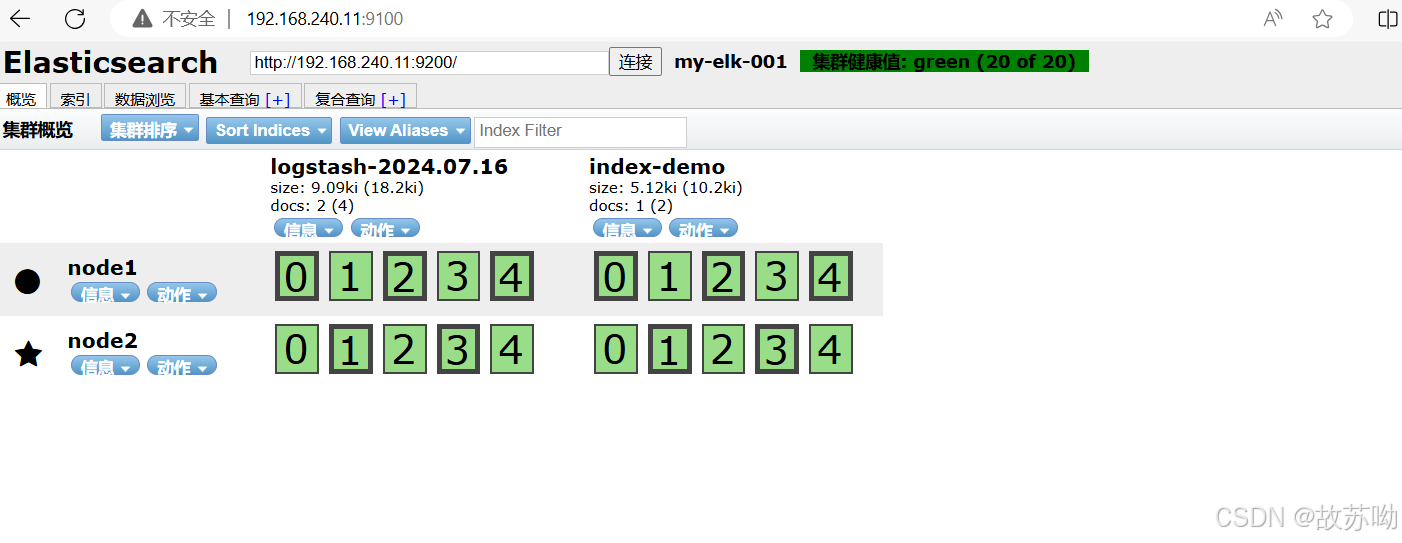Click the browser address bar URL
Screen dimensions: 1402x543
tap(325, 18)
